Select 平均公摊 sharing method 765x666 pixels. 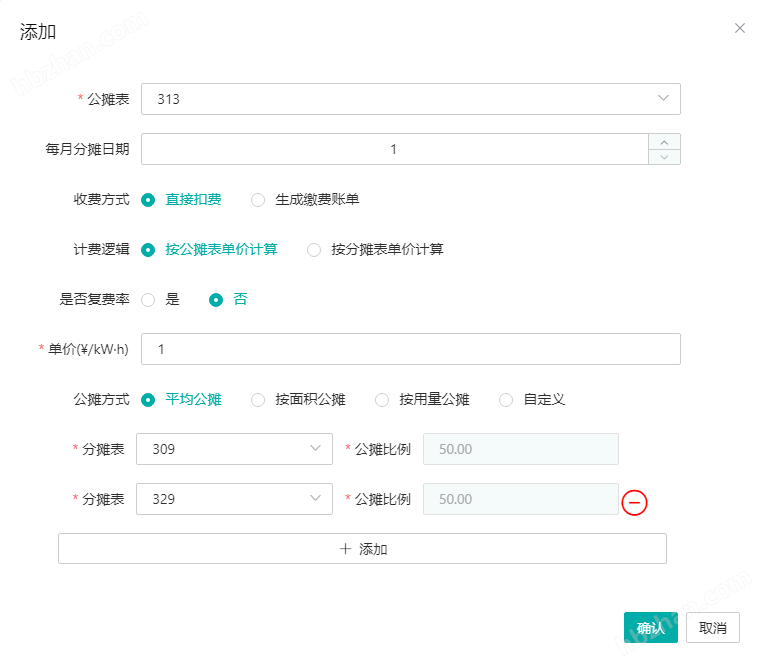[181, 400]
